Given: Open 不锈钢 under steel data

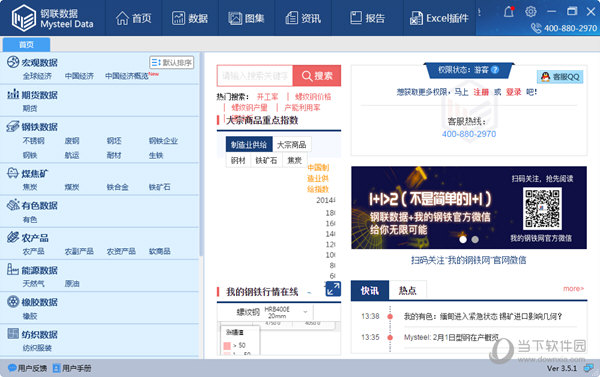Looking at the screenshot, I should pyautogui.click(x=33, y=140).
